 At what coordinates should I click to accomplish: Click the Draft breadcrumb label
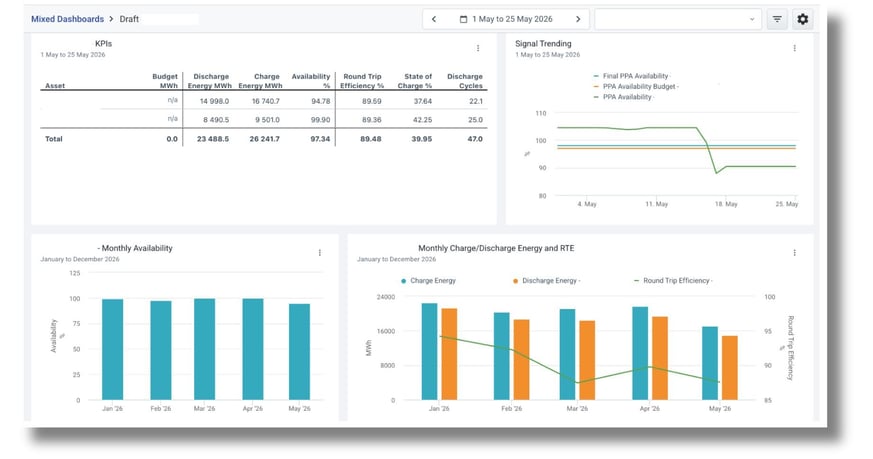[129, 19]
